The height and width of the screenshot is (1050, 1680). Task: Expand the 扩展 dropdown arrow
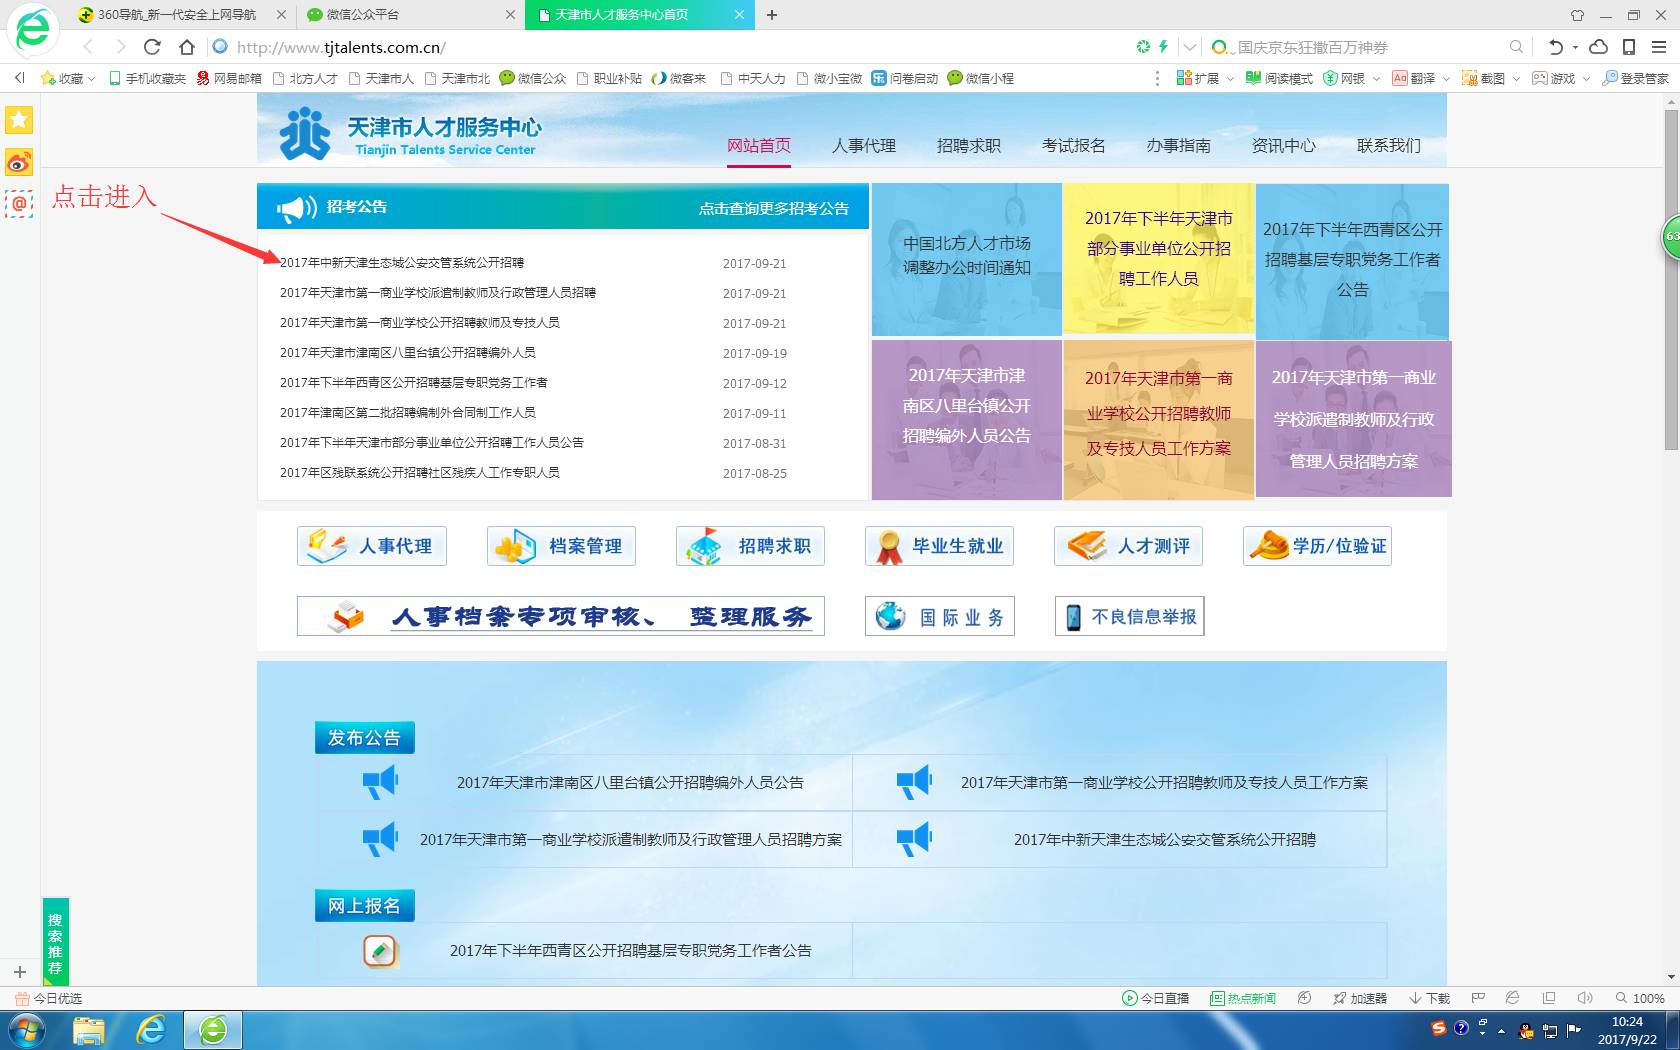(x=1230, y=78)
